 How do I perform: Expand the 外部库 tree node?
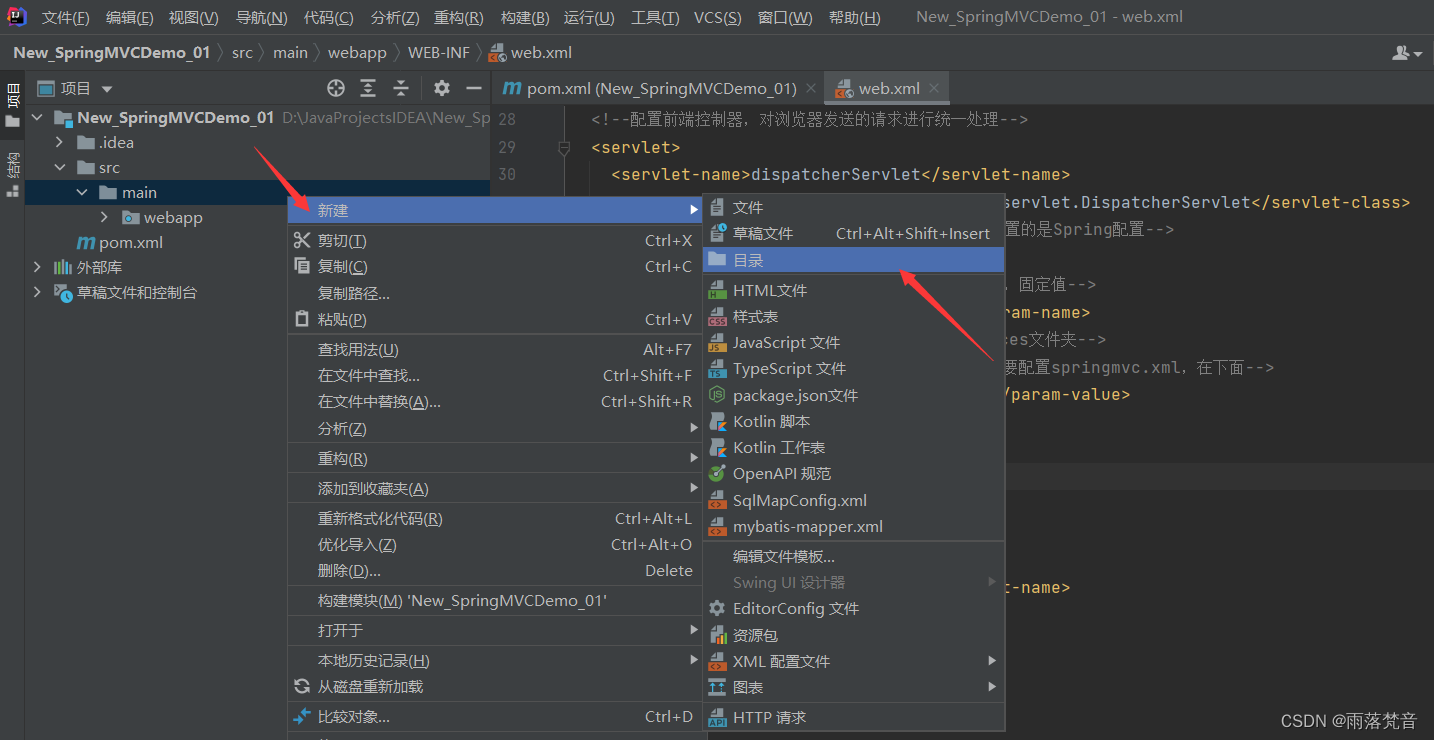[37, 267]
